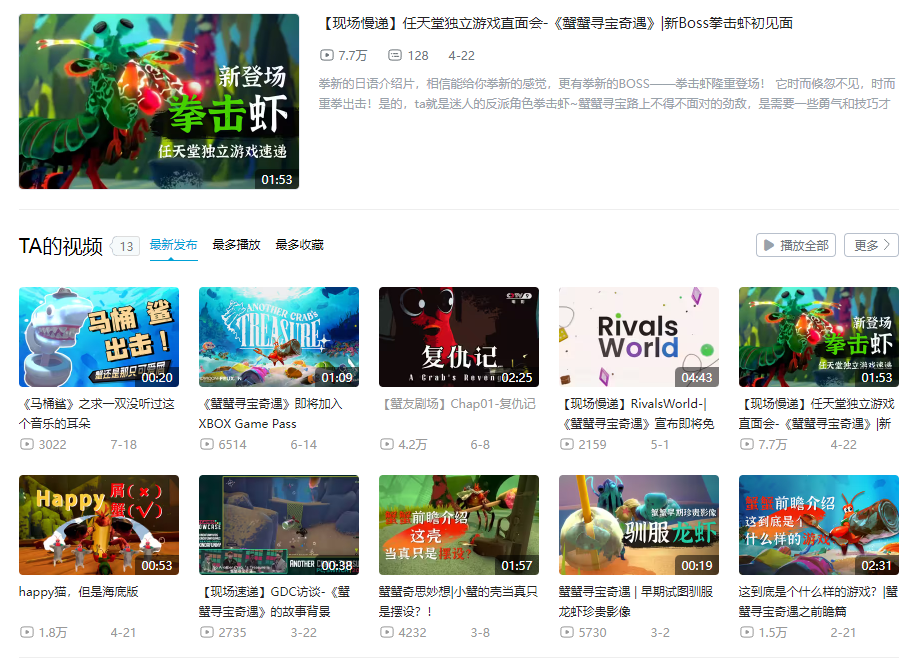Click the upload date 3-22
Viewport: 916px width, 660px height.
pyautogui.click(x=304, y=633)
